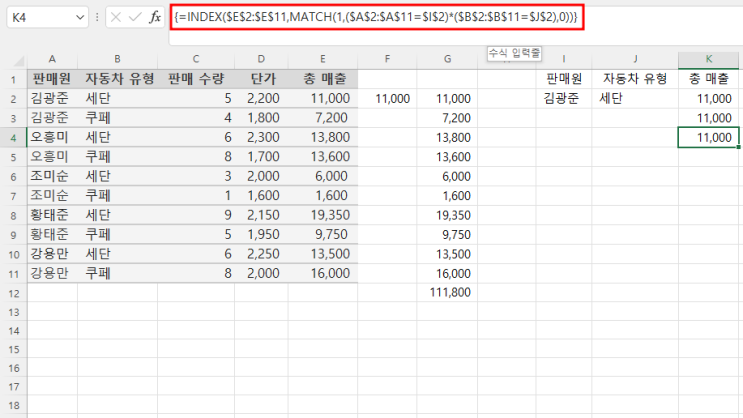Select column A header
The height and width of the screenshot is (418, 743).
tap(52, 59)
